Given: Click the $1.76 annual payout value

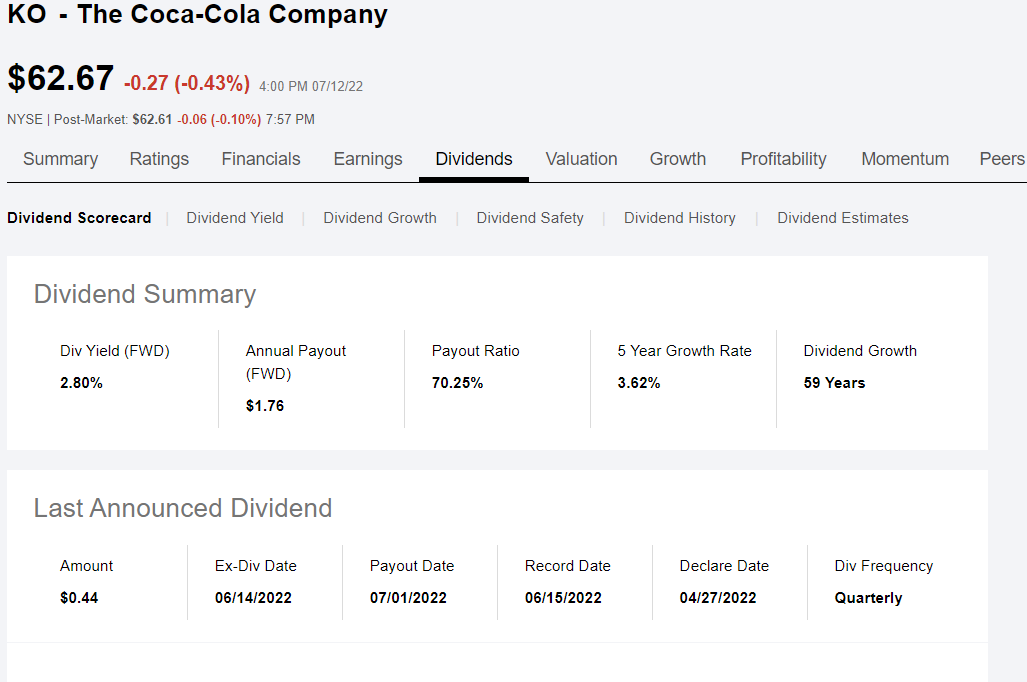Looking at the screenshot, I should pyautogui.click(x=265, y=406).
